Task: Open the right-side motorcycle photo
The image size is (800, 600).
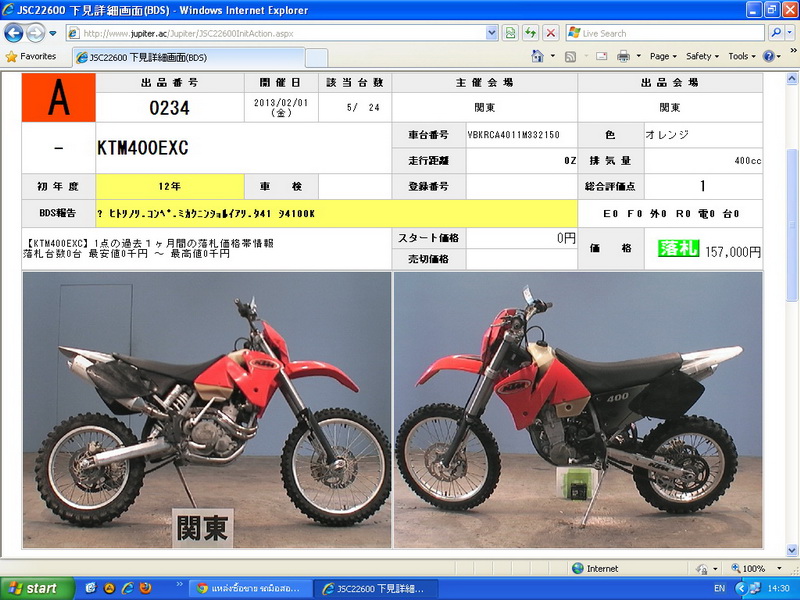Action: pos(579,410)
